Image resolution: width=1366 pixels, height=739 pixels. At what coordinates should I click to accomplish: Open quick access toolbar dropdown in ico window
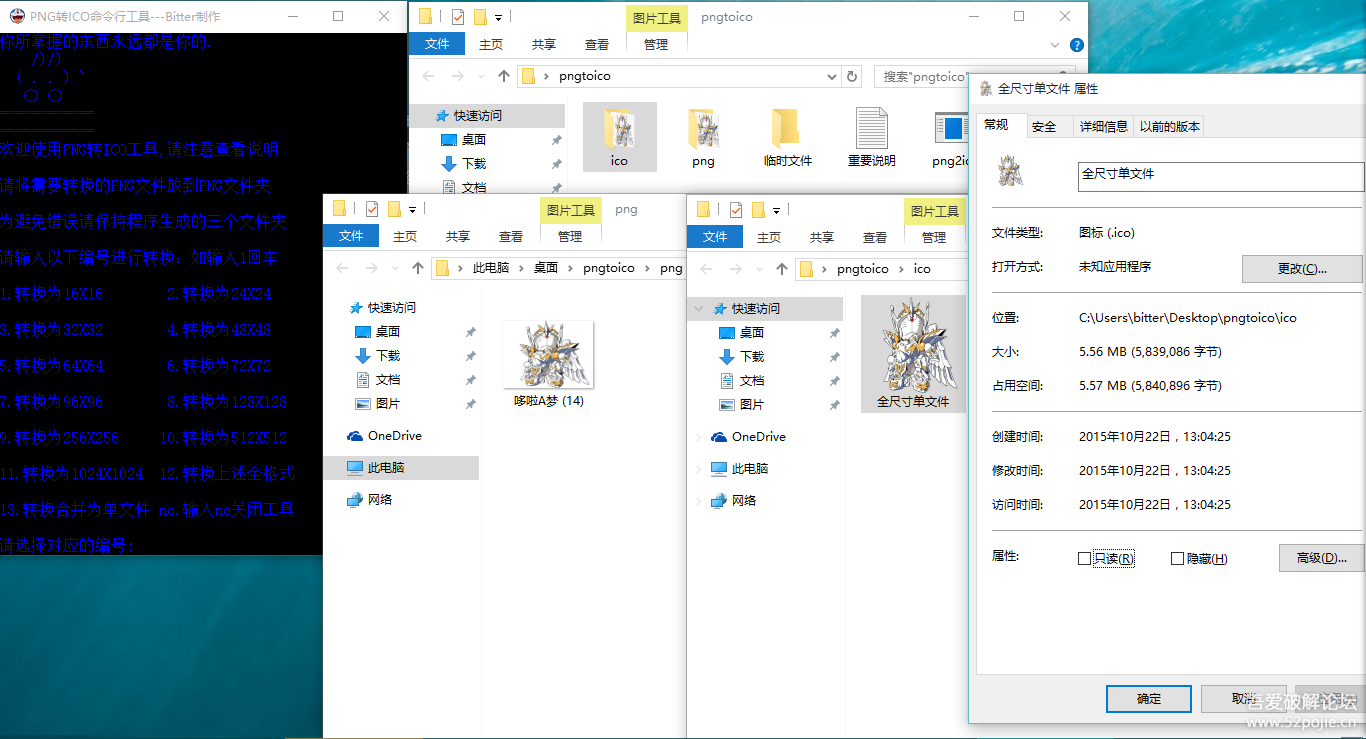[x=775, y=210]
